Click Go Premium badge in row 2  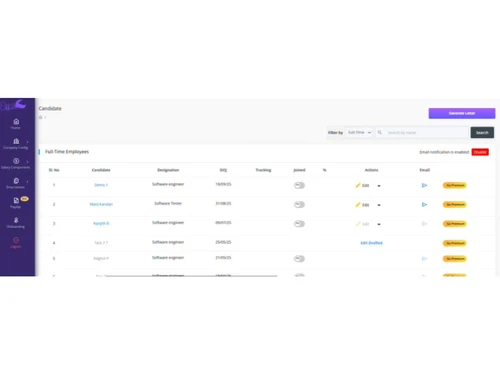(x=455, y=205)
